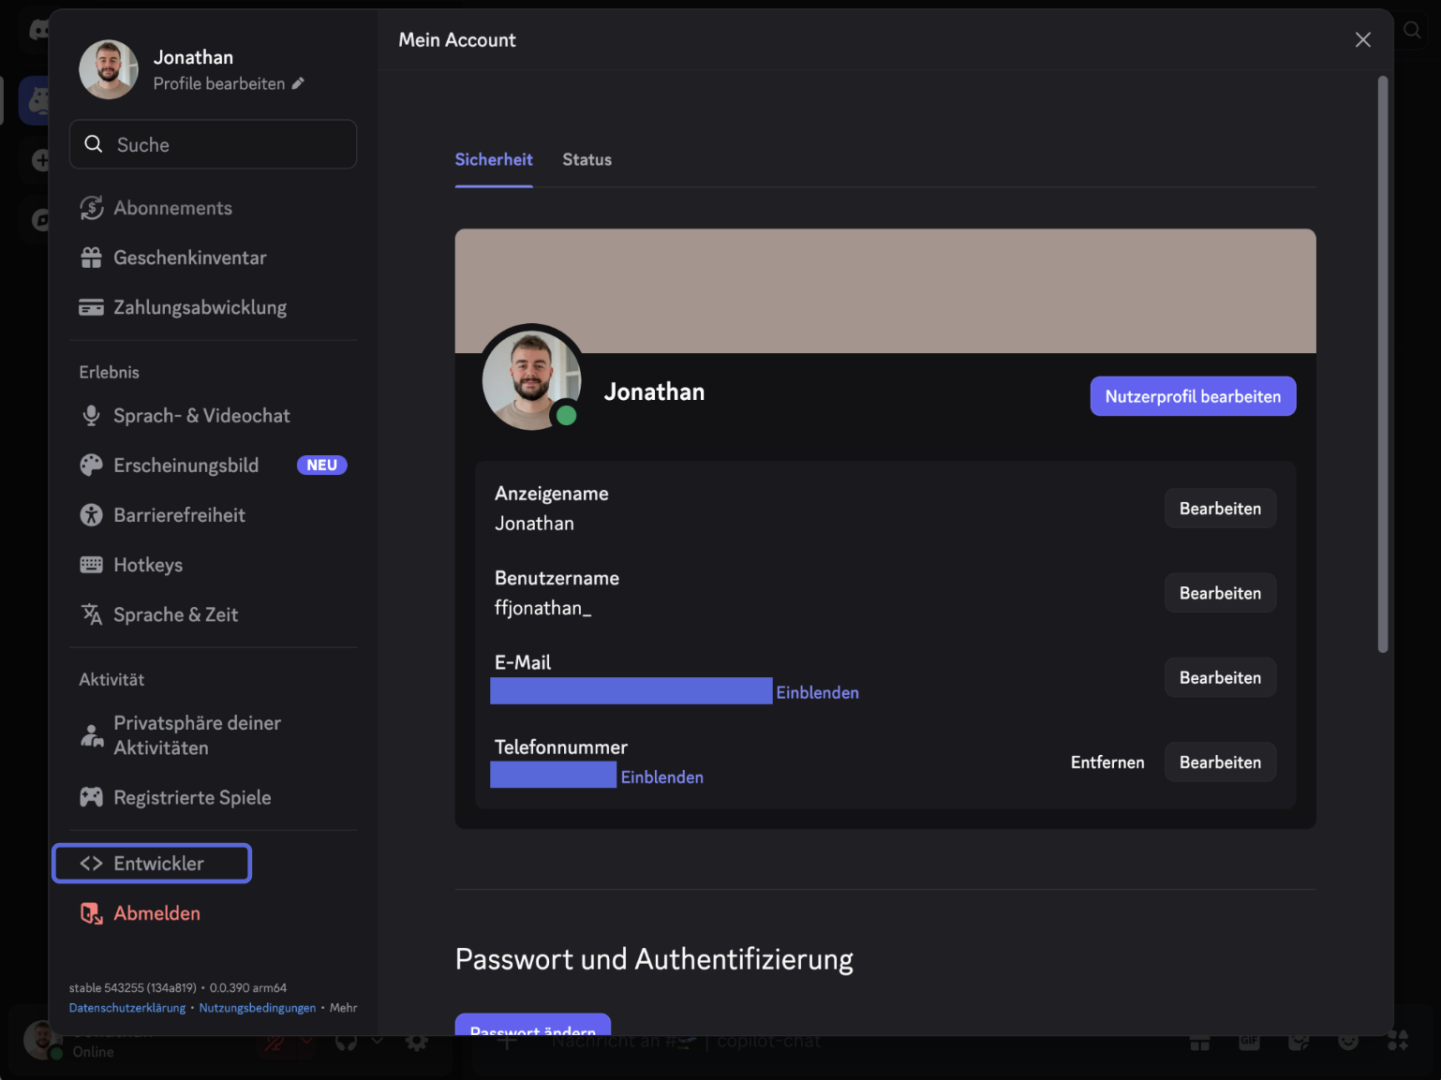Viewport: 1441px width, 1080px height.
Task: Click the gift icon for Geschenkinventar
Action: [91, 258]
